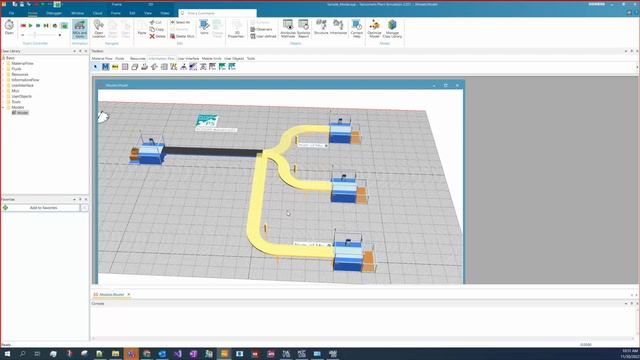
Task: Switch to the View ribbon tab
Action: [x=148, y=13]
